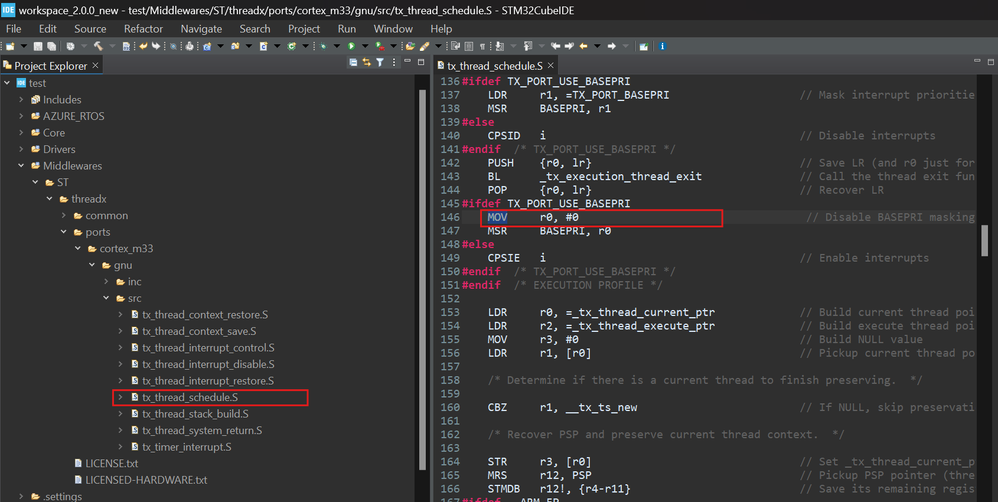Click the New Class green icon
The width and height of the screenshot is (998, 502).
coord(291,46)
